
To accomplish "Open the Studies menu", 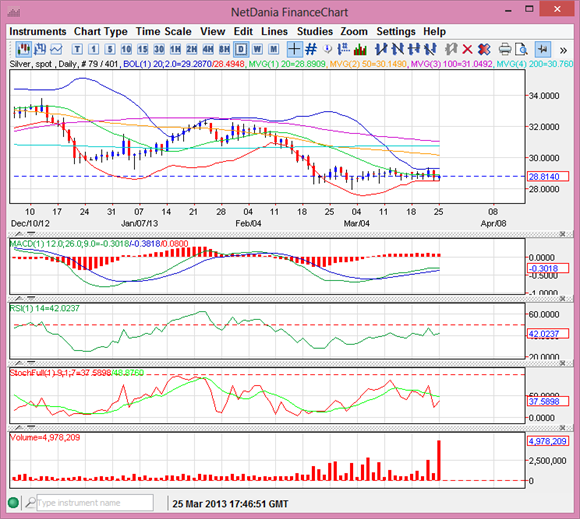I will tap(315, 31).
